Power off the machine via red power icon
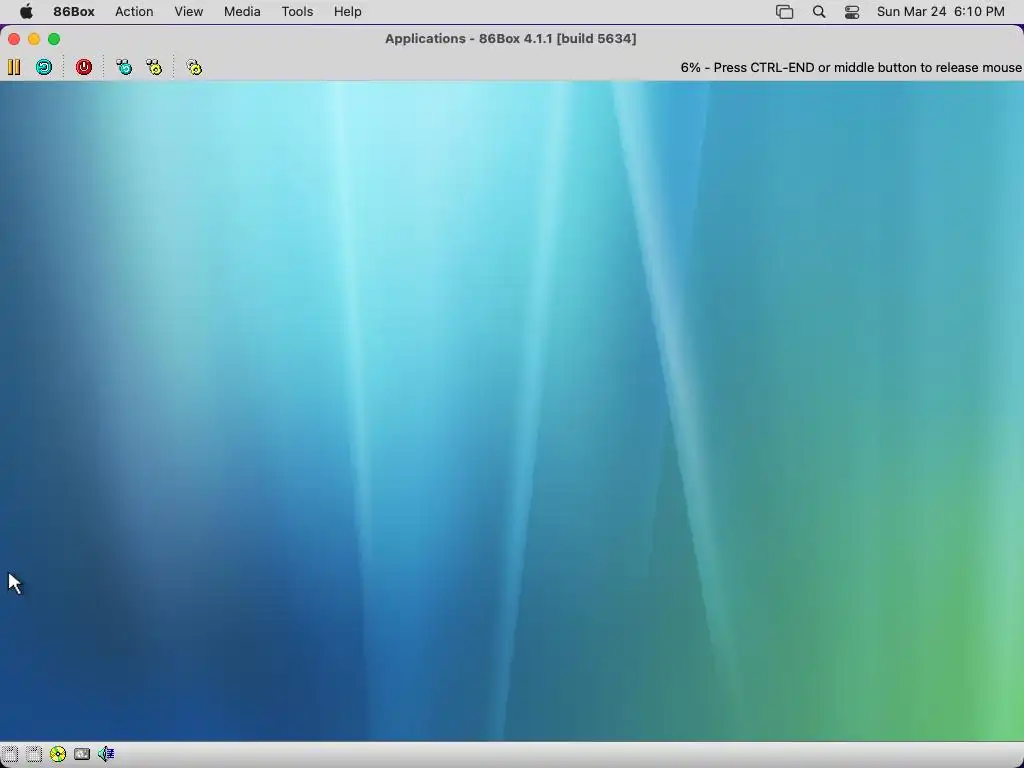 [x=84, y=67]
